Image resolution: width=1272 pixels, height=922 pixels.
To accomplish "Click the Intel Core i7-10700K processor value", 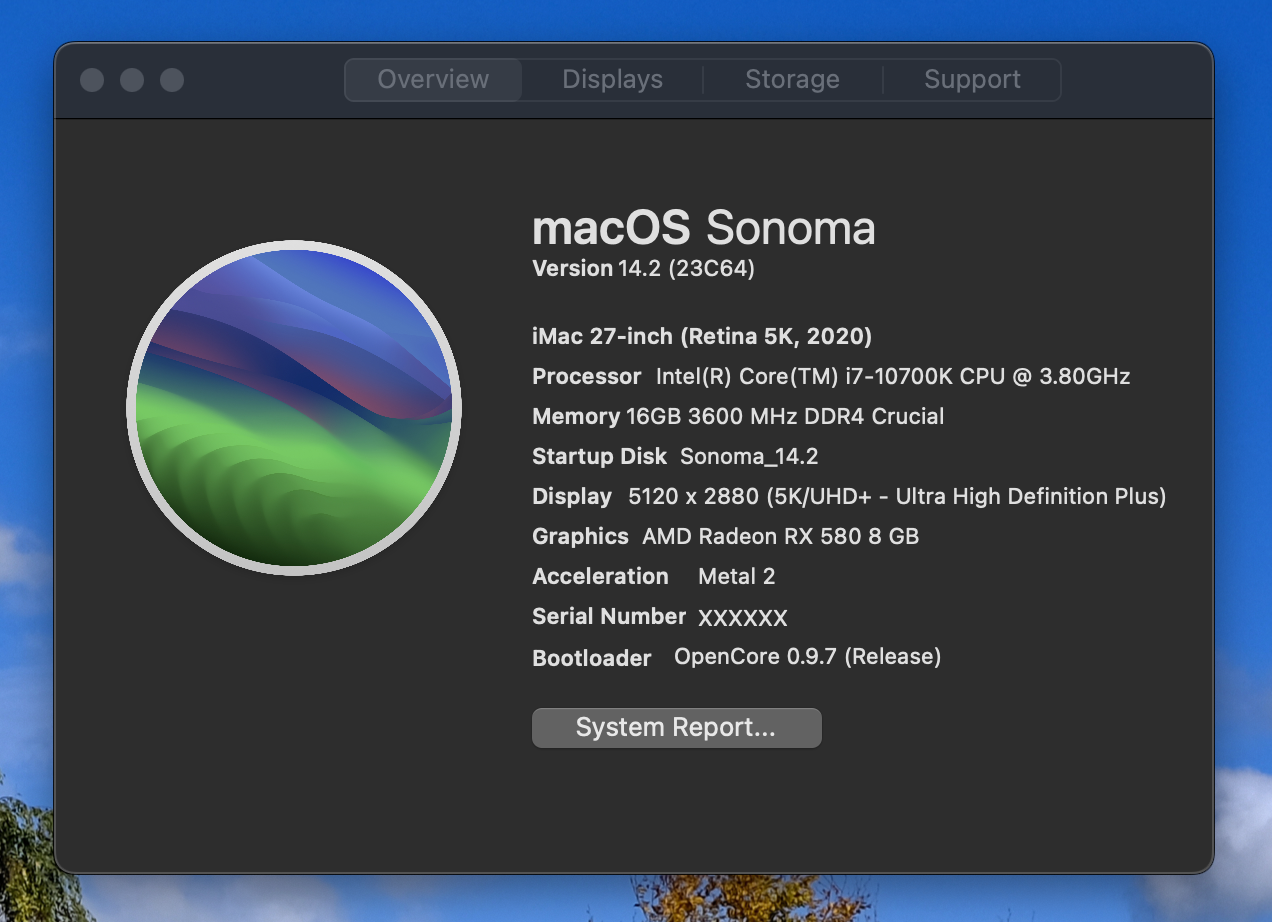I will [x=892, y=377].
